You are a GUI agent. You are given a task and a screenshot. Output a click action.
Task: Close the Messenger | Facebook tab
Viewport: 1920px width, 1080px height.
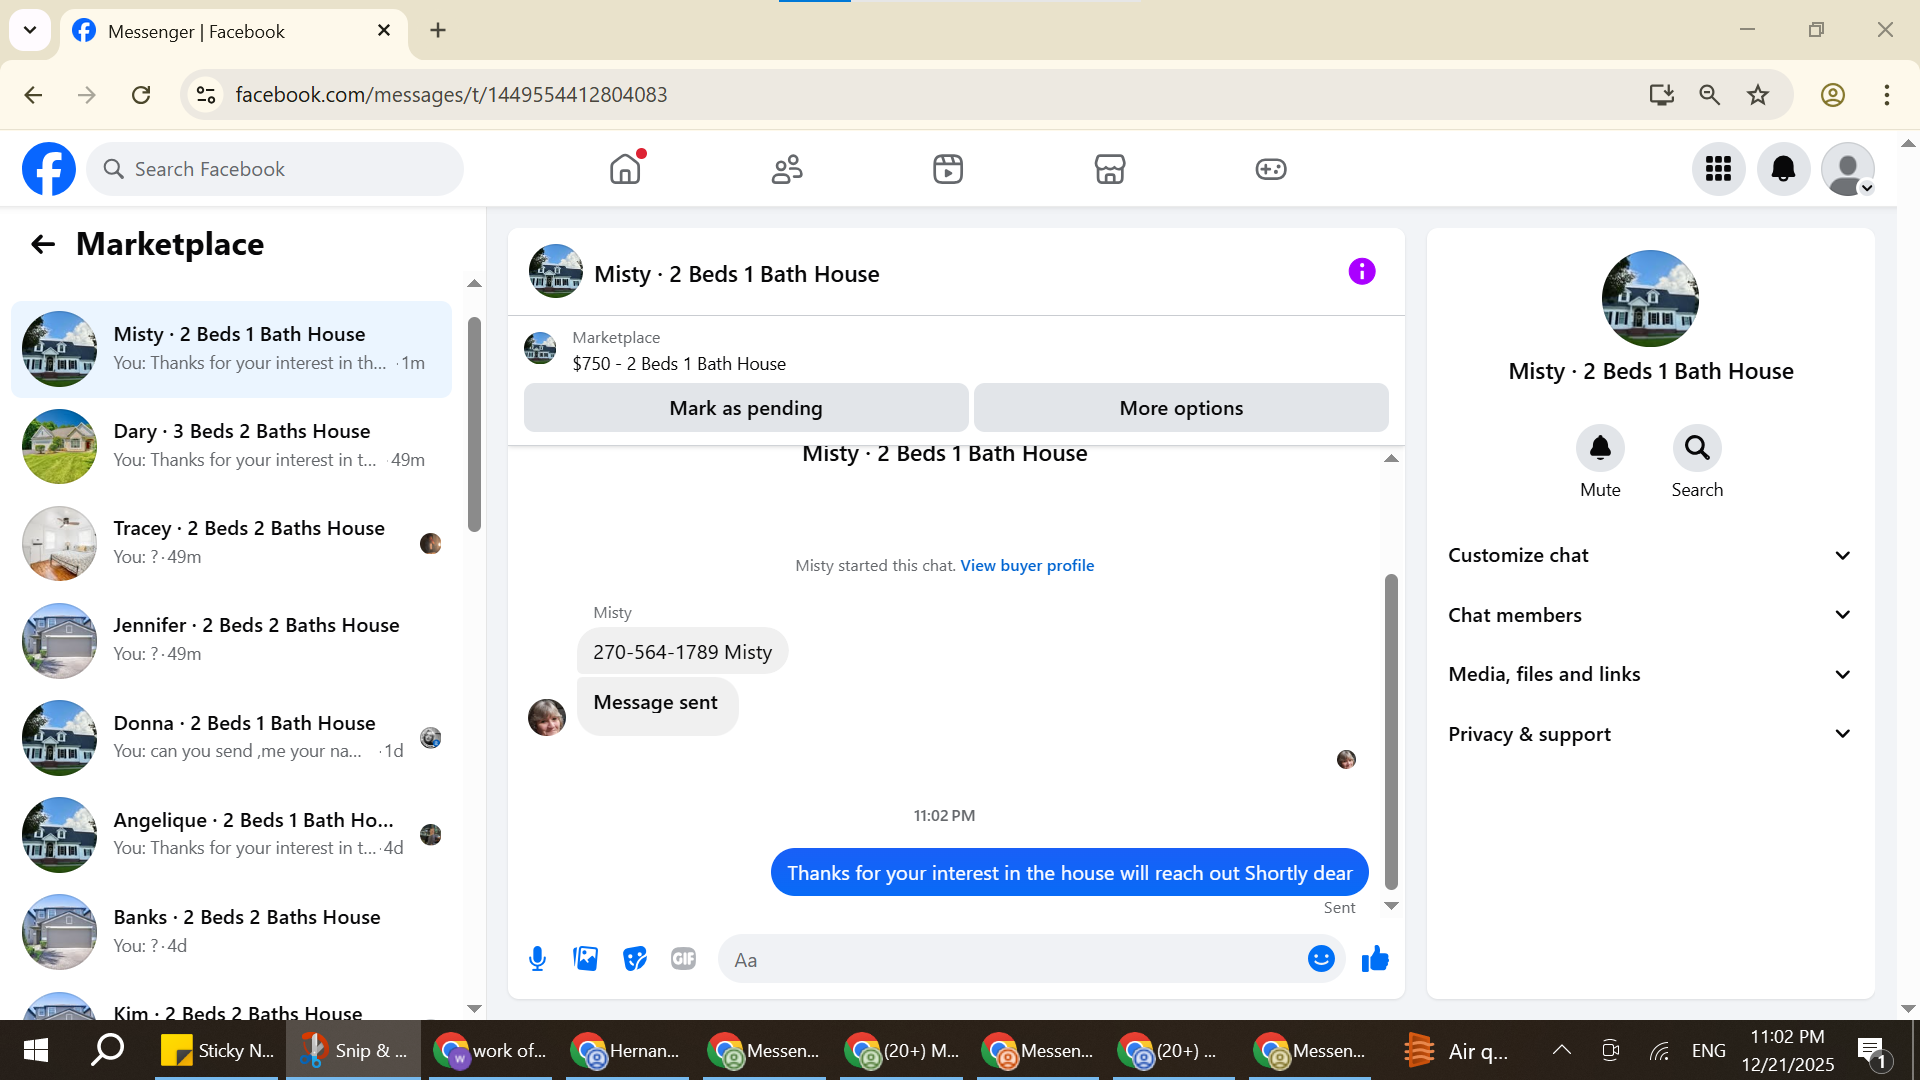(x=384, y=31)
